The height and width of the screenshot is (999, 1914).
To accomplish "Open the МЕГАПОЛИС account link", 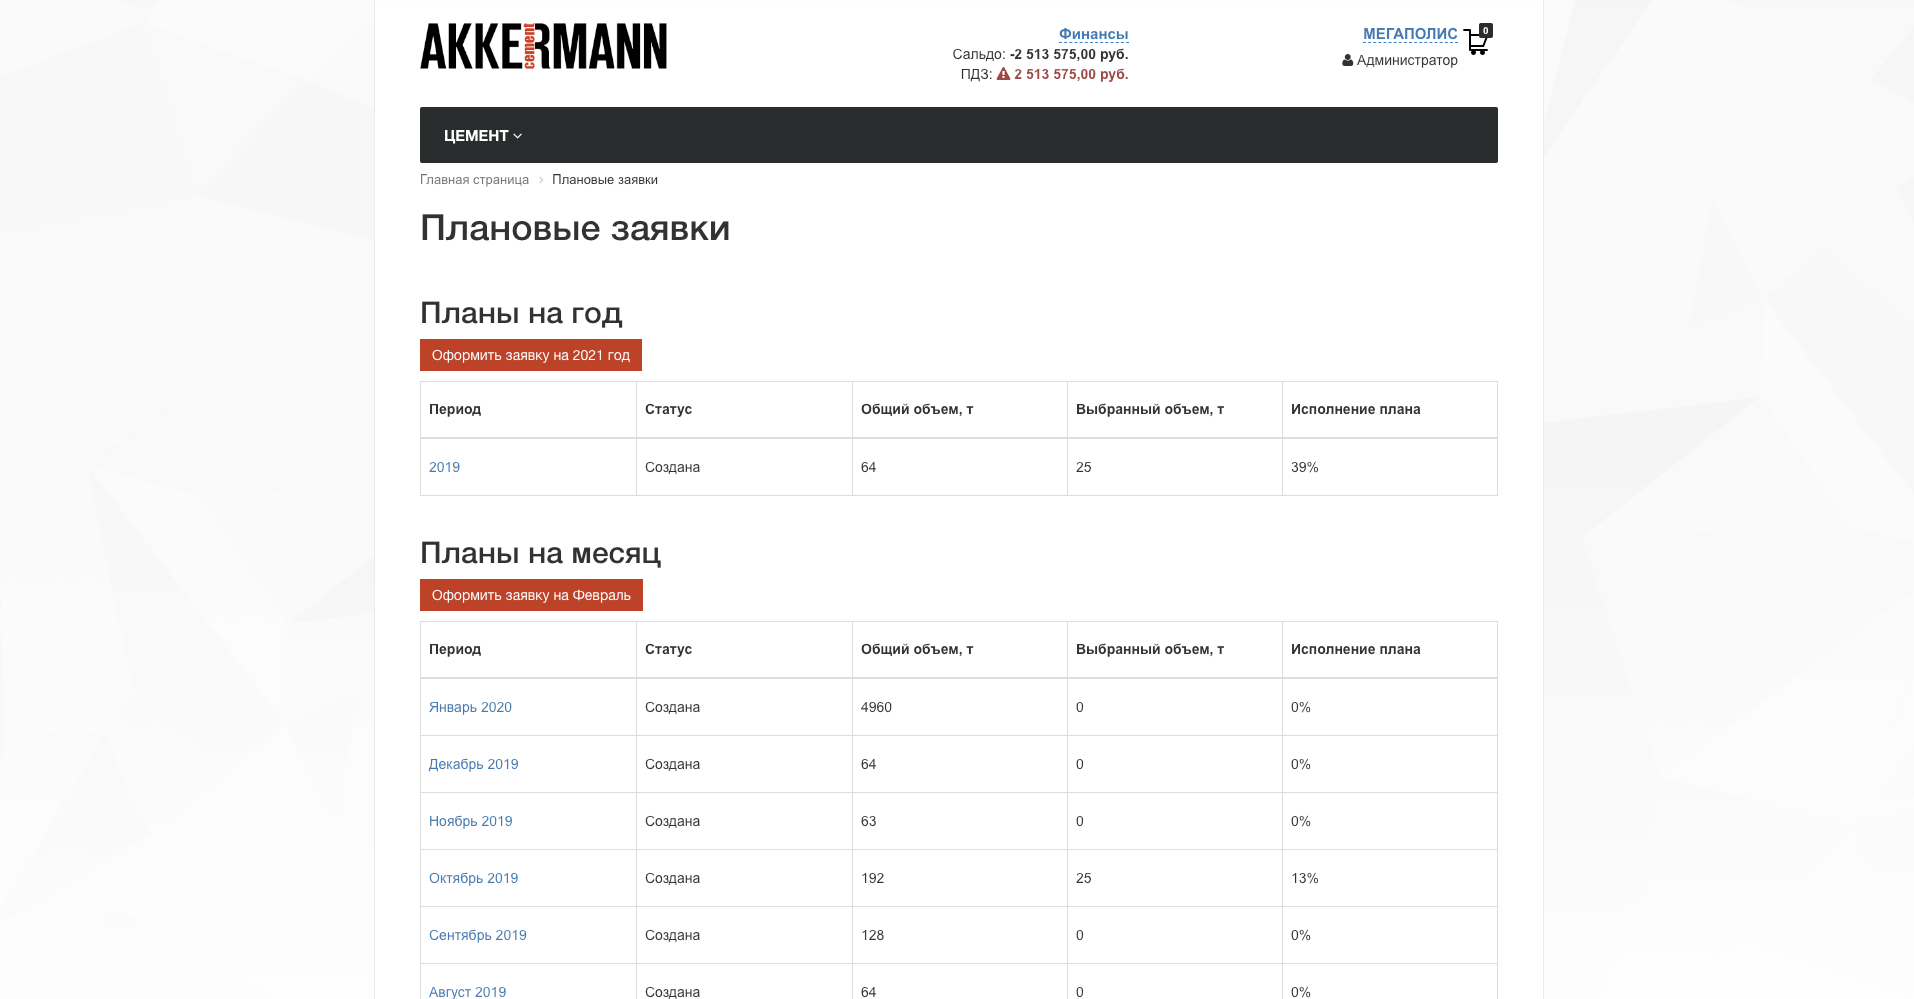I will pyautogui.click(x=1410, y=34).
